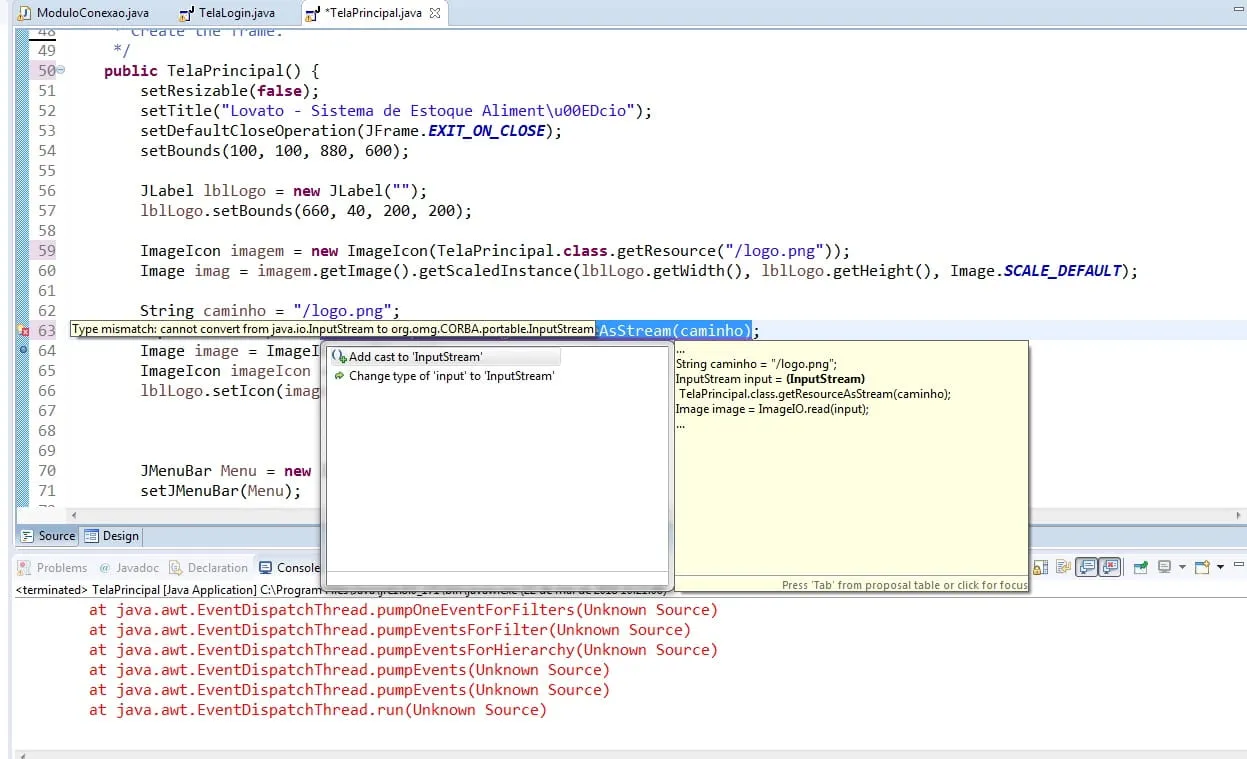The image size is (1247, 759).
Task: Click 'Image image = ImageIO.read(input);' in preview
Action: pos(772,409)
